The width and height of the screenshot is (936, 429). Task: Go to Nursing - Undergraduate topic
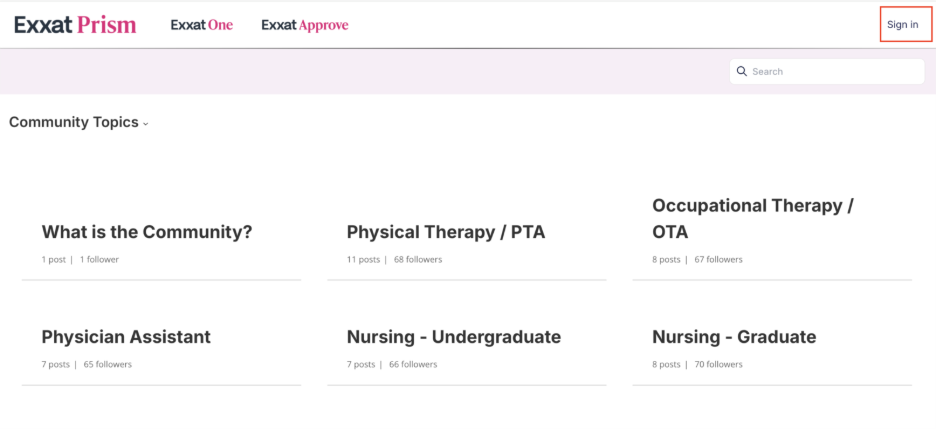point(454,337)
